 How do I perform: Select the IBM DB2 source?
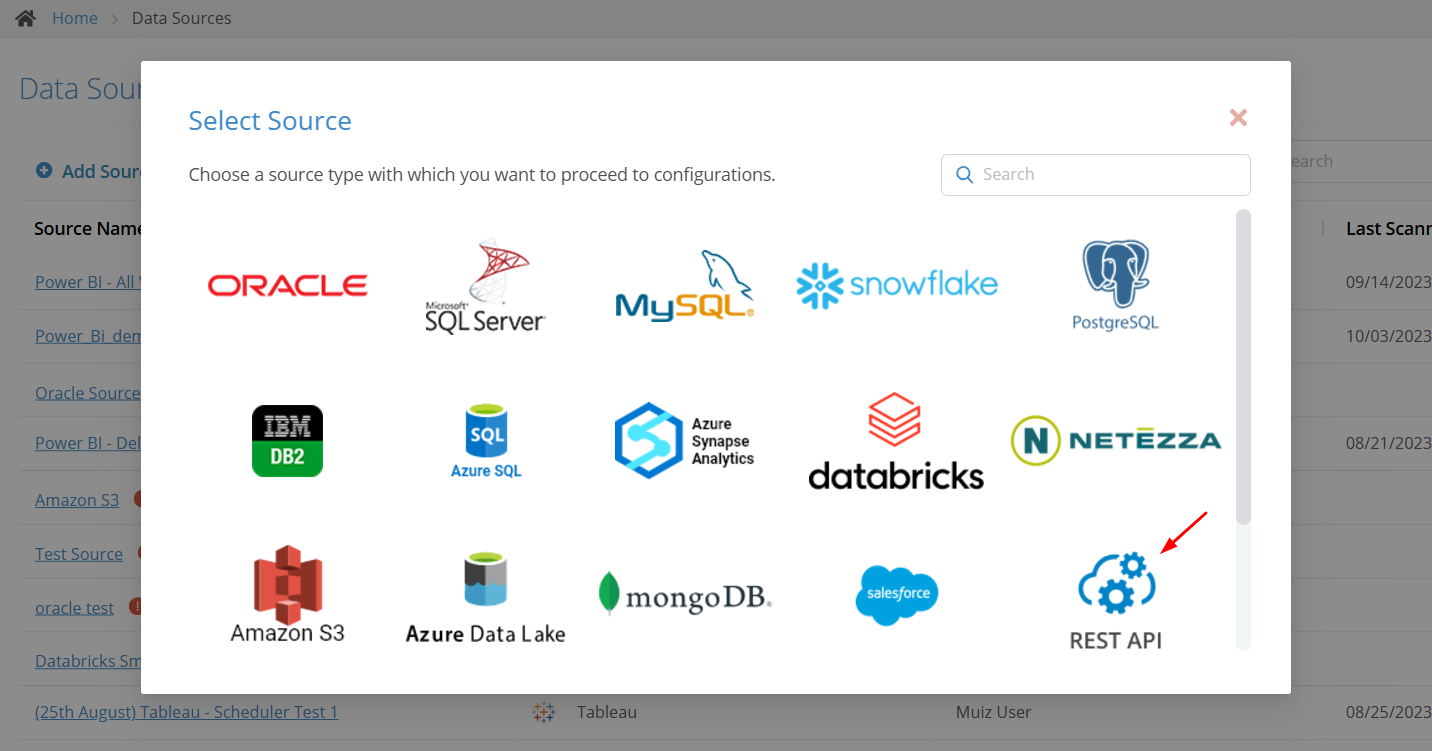click(x=287, y=441)
